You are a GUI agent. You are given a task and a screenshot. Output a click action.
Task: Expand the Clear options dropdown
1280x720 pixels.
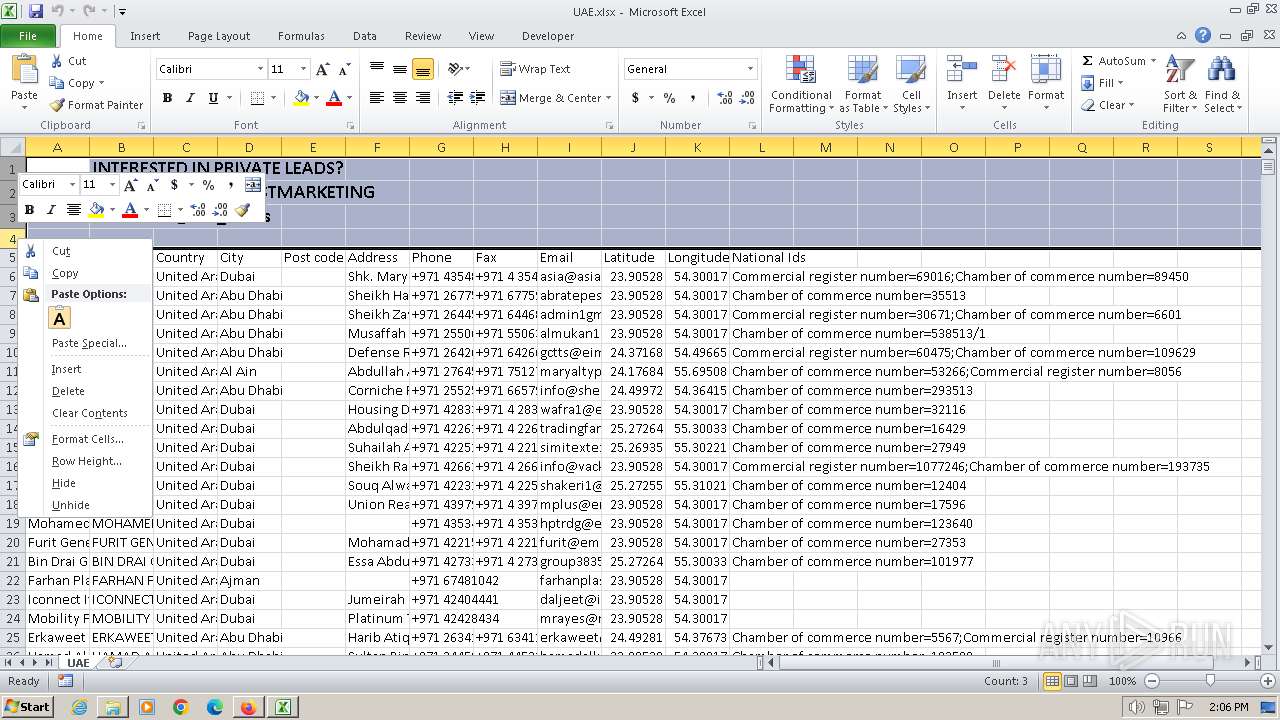pos(1130,105)
